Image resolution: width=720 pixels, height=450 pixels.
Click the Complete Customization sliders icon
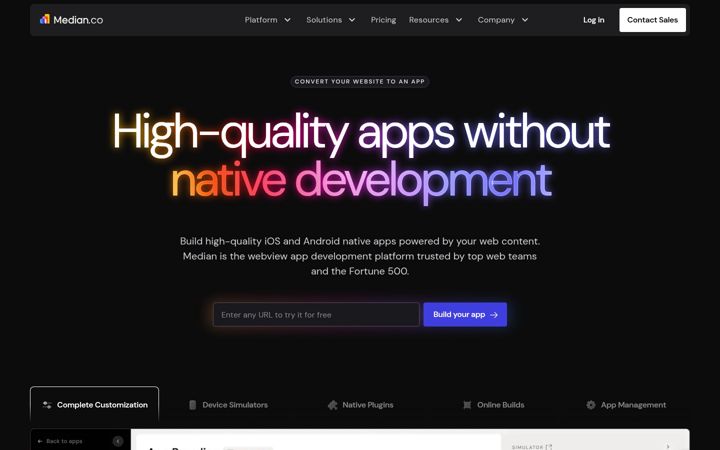[47, 405]
